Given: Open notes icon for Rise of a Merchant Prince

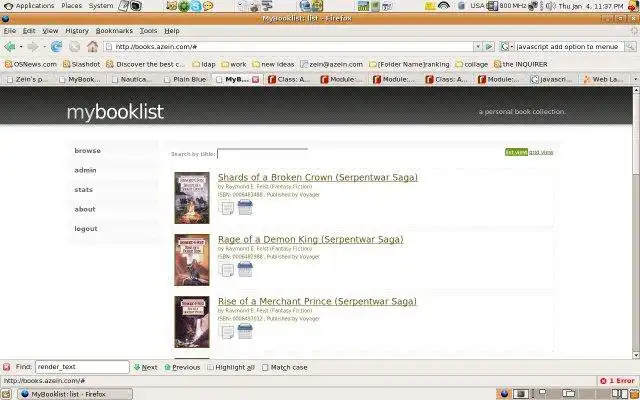Looking at the screenshot, I should tap(226, 332).
